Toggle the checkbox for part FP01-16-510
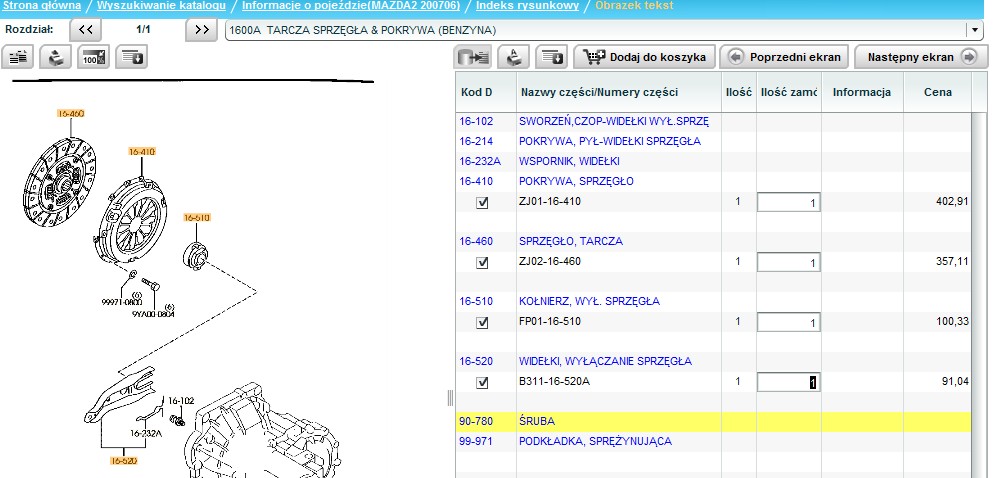The width and height of the screenshot is (998, 478). tap(483, 322)
